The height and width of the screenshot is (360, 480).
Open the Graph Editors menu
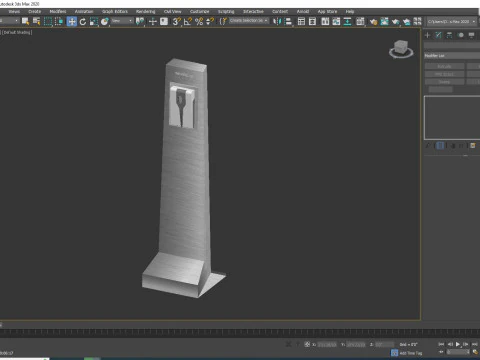coord(115,11)
